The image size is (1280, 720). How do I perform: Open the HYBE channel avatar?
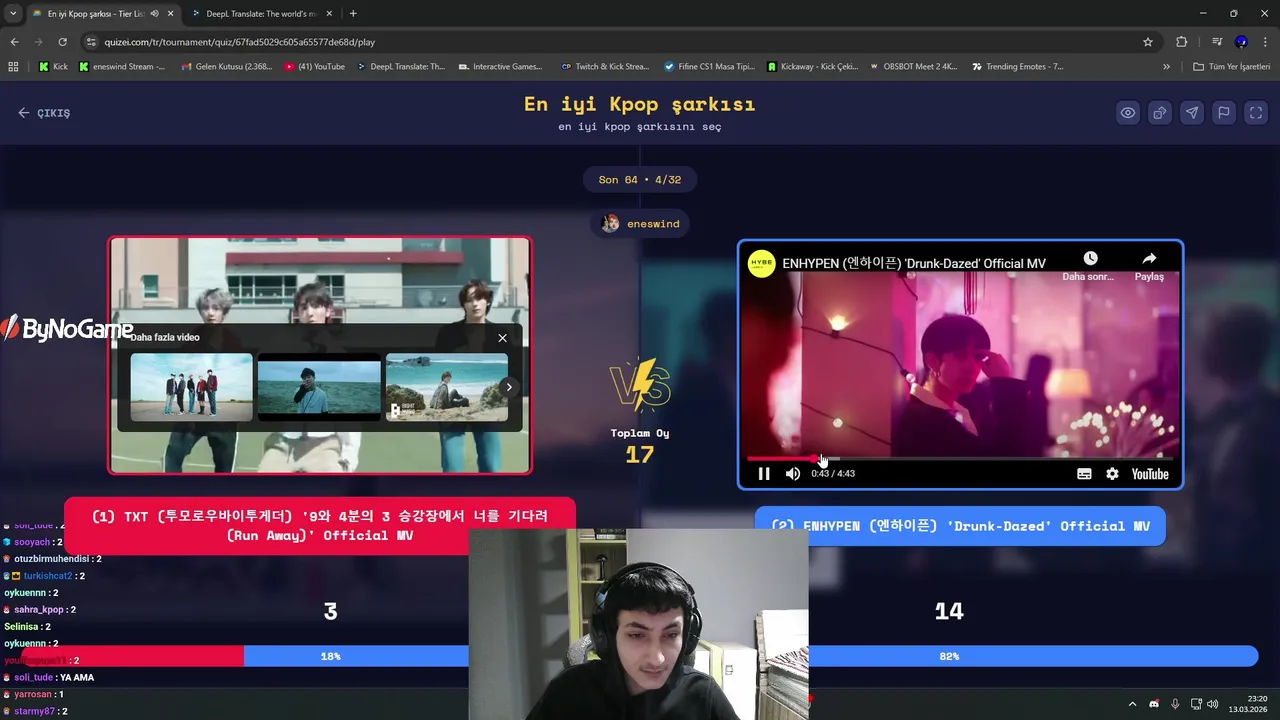tap(761, 264)
